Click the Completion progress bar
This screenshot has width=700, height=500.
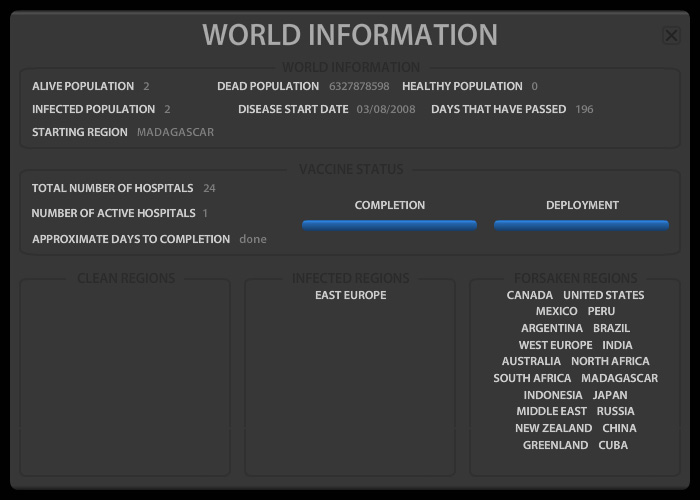tap(389, 225)
